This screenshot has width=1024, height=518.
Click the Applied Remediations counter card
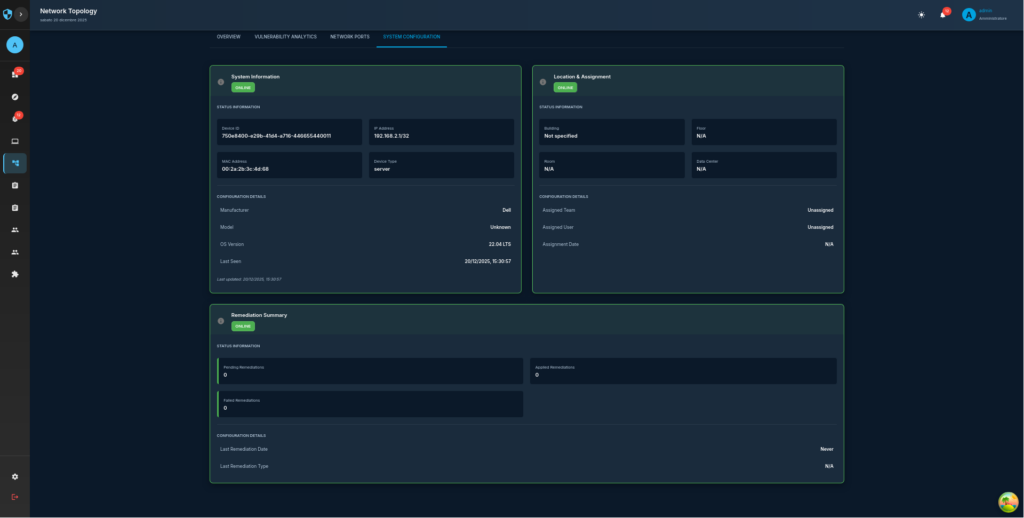pos(683,371)
